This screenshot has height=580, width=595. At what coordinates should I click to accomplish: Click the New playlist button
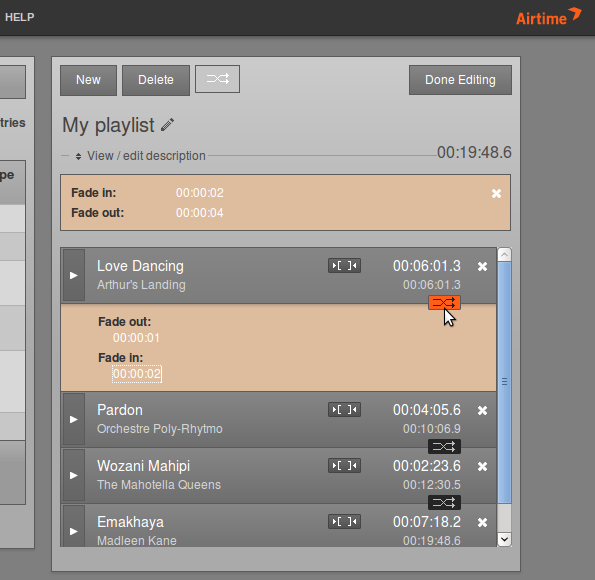coord(88,80)
